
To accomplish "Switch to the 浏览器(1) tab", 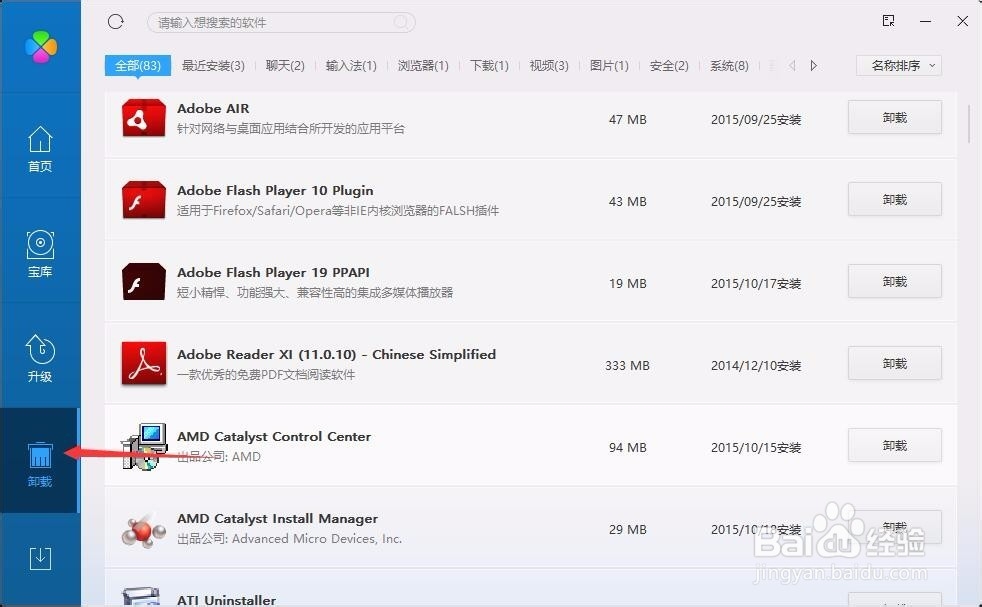I will 423,66.
